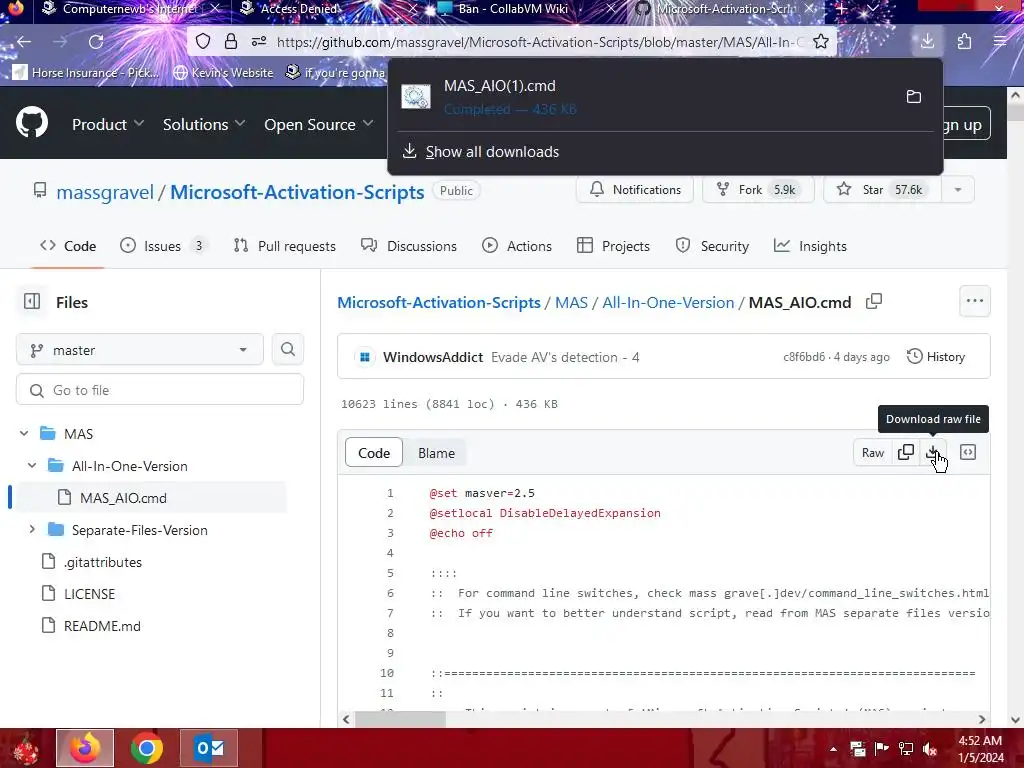The height and width of the screenshot is (768, 1024).
Task: Click the horizontal code scrollbar thumb
Action: tap(400, 719)
